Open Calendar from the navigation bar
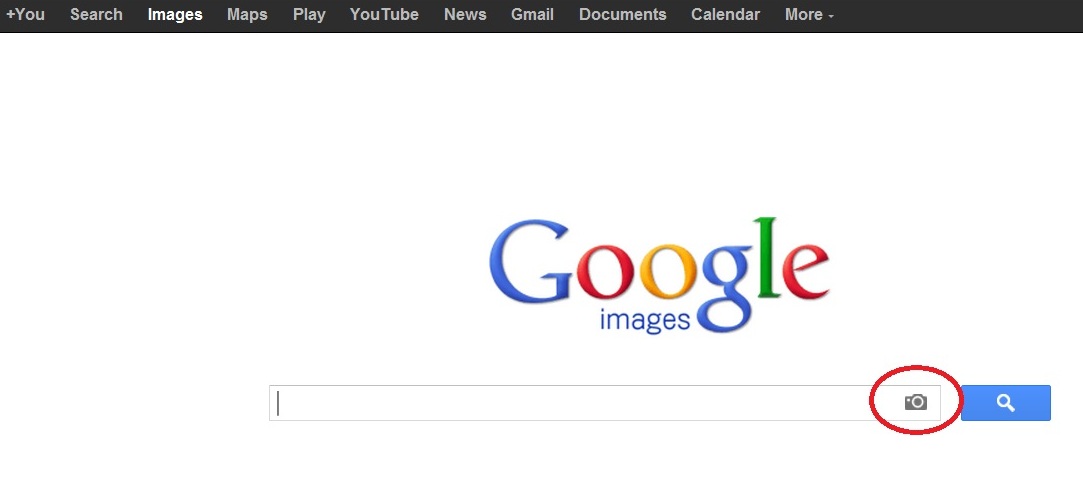Screen dimensions: 1083x503 pos(725,15)
